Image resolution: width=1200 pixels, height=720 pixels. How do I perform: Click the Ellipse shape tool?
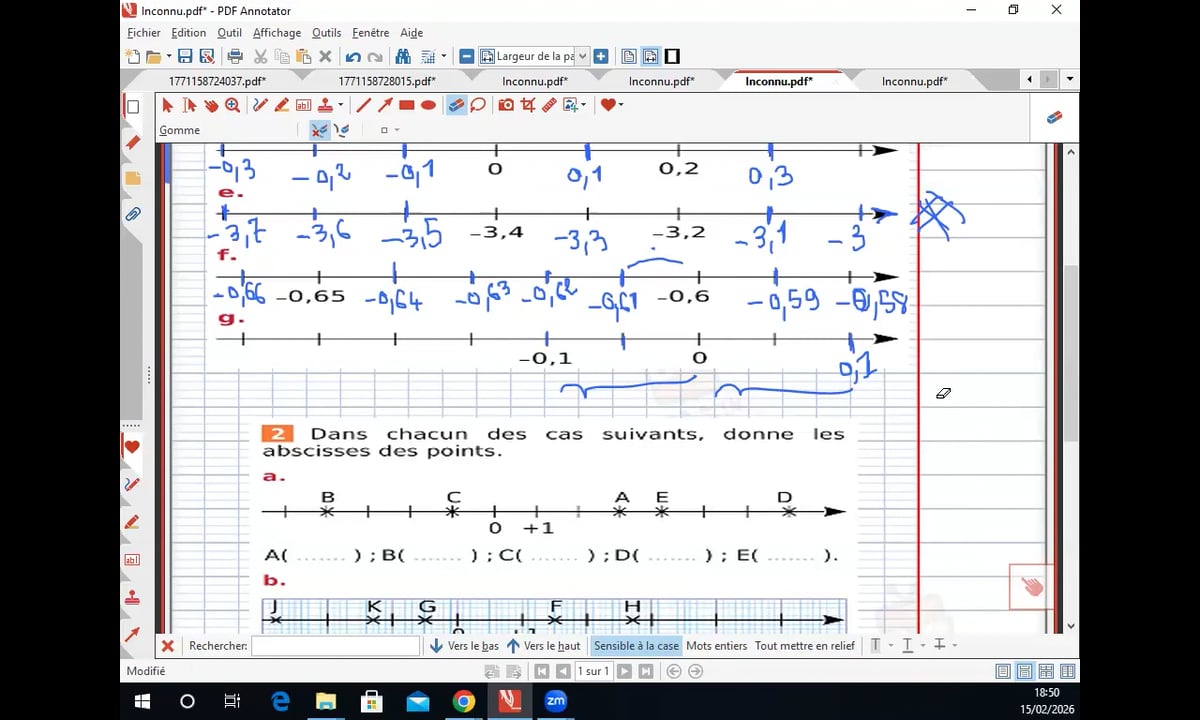point(428,105)
